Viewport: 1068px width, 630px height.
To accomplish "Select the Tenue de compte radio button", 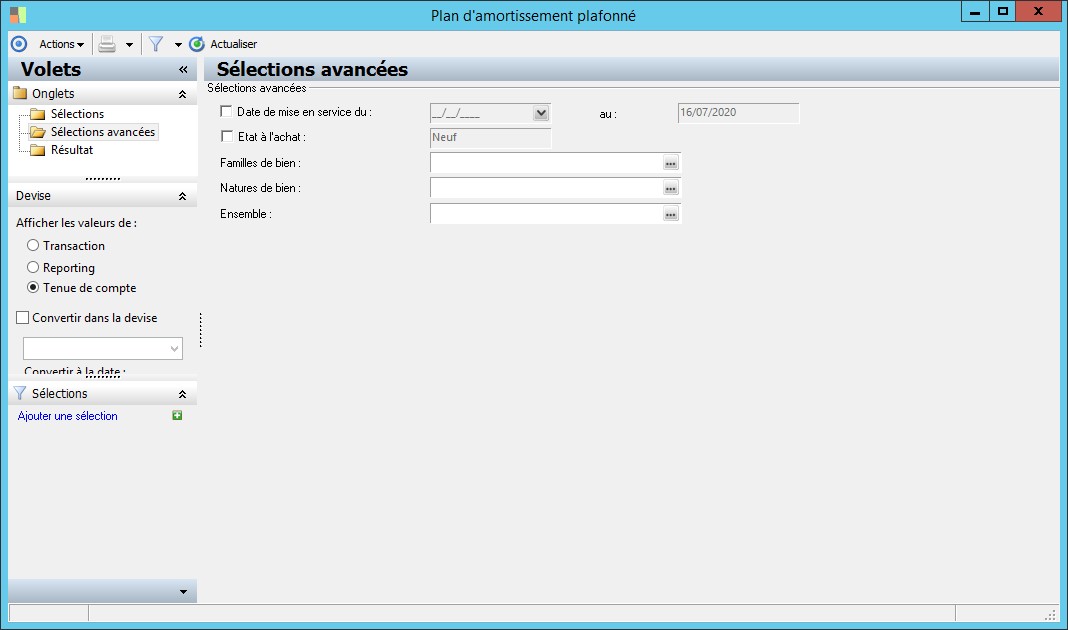I will pos(33,287).
